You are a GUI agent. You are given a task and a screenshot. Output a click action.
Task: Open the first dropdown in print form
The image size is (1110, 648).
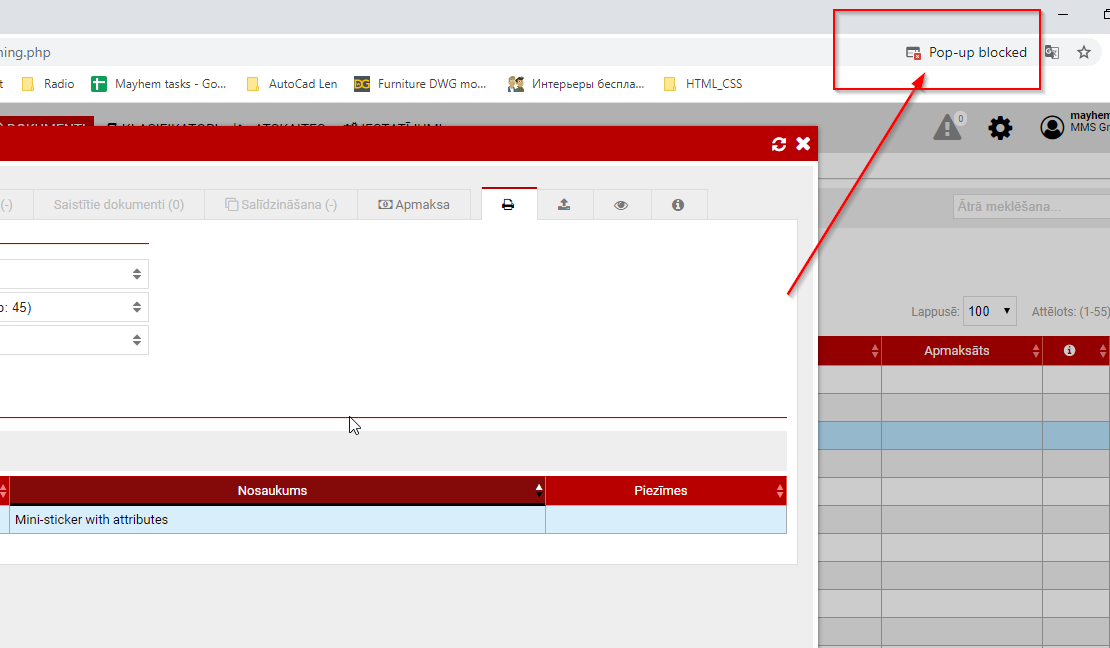click(74, 274)
